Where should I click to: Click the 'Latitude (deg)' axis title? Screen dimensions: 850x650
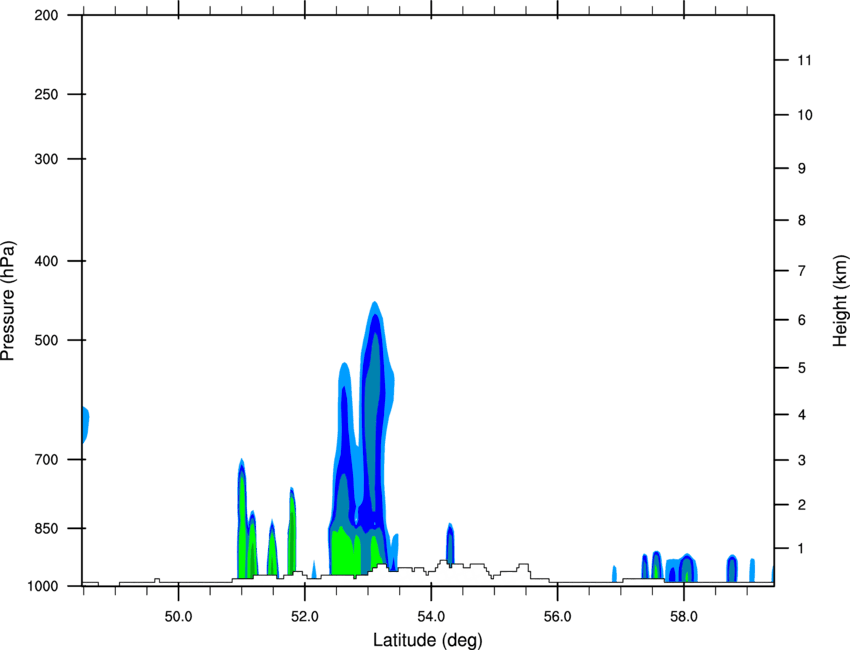tap(427, 640)
